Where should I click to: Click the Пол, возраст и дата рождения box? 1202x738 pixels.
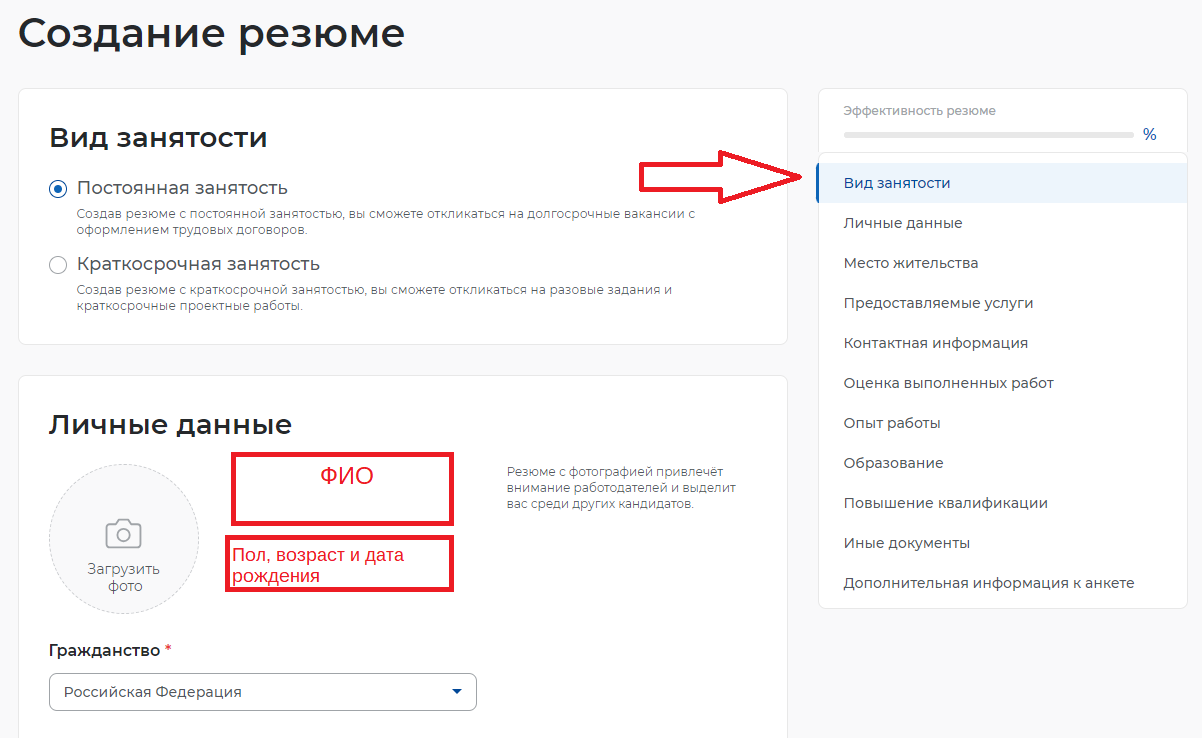[340, 564]
